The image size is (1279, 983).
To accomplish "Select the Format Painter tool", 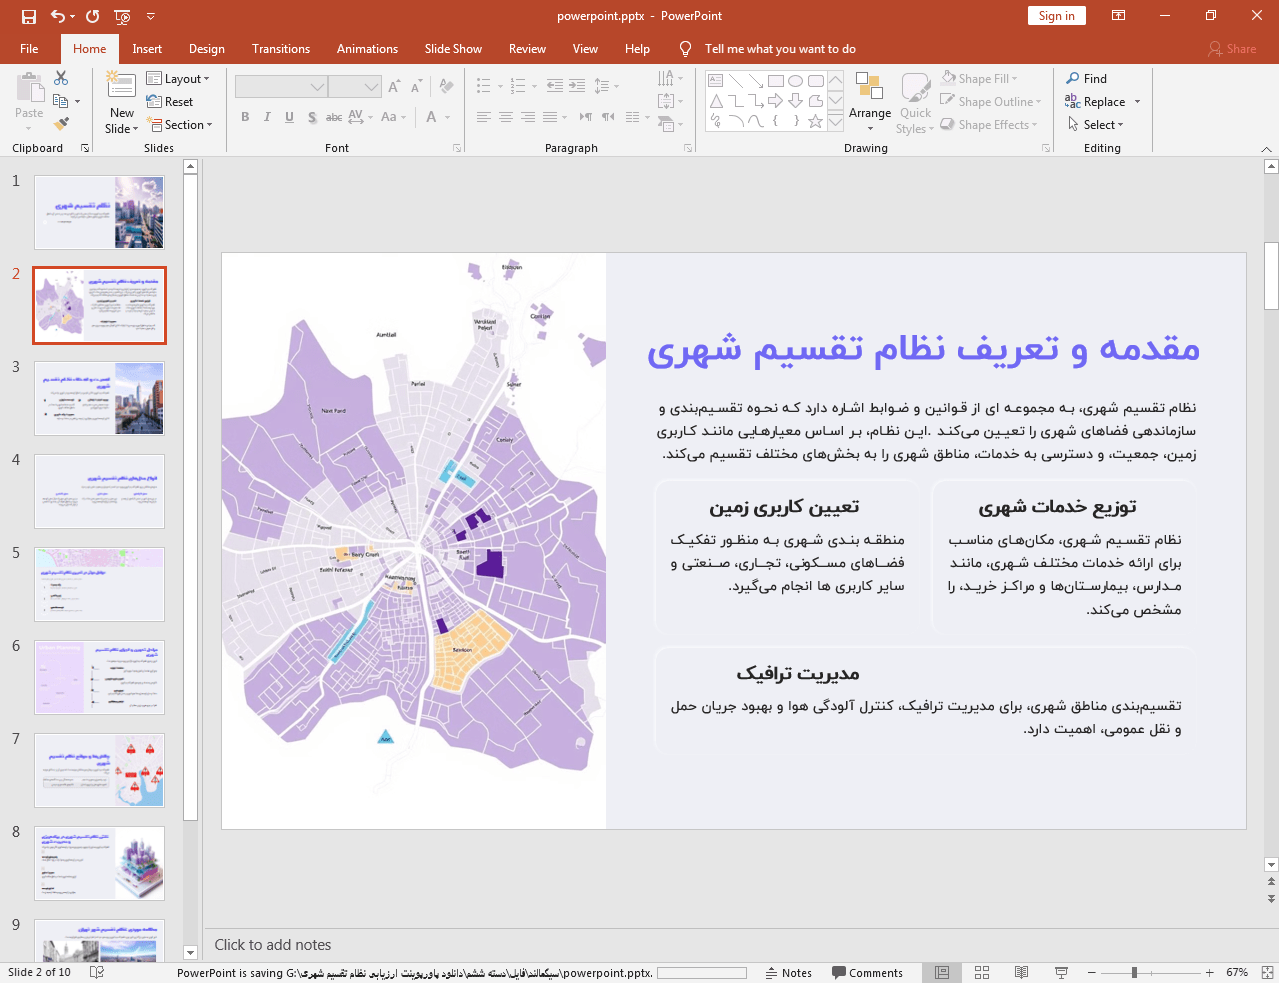I will (x=61, y=122).
